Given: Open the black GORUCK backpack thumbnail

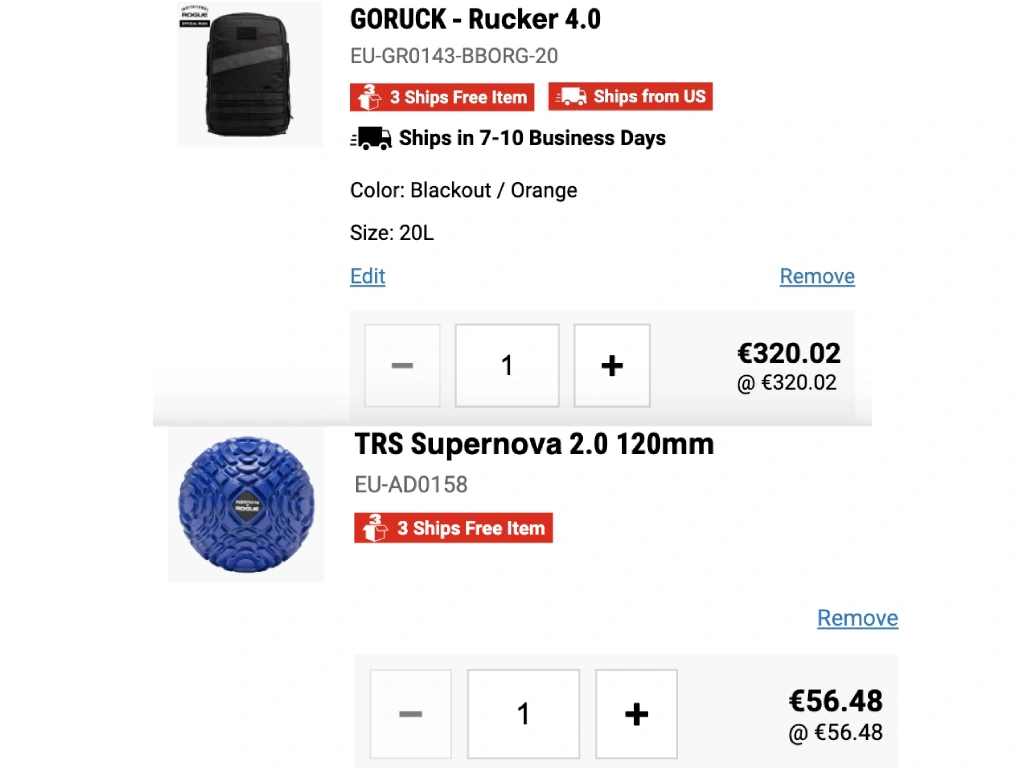Looking at the screenshot, I should tap(249, 76).
